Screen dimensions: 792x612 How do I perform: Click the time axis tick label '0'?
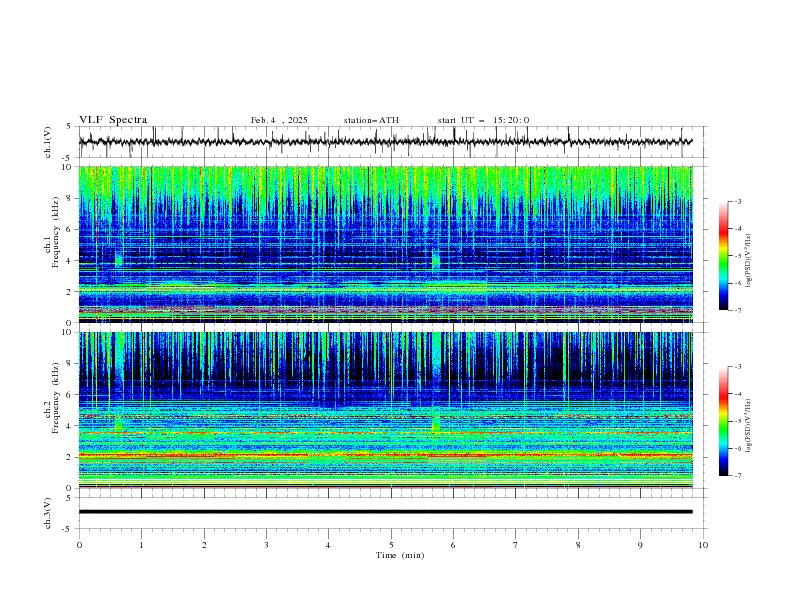coord(79,545)
